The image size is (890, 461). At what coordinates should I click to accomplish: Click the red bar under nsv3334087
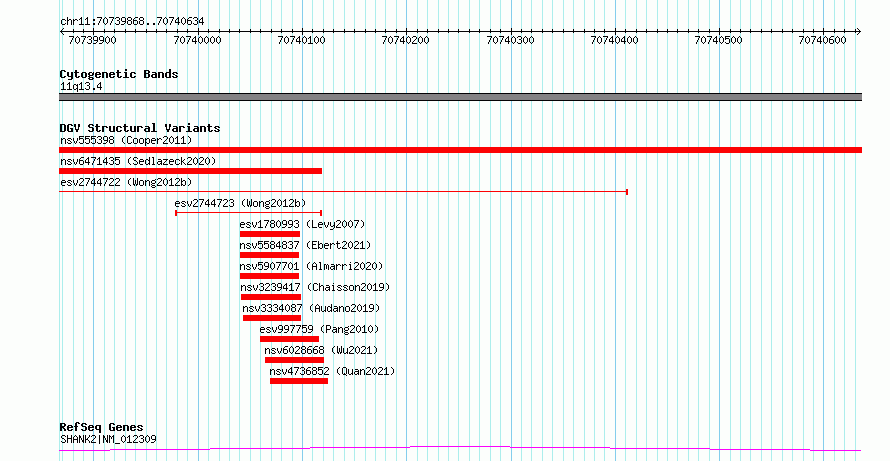pyautogui.click(x=272, y=318)
